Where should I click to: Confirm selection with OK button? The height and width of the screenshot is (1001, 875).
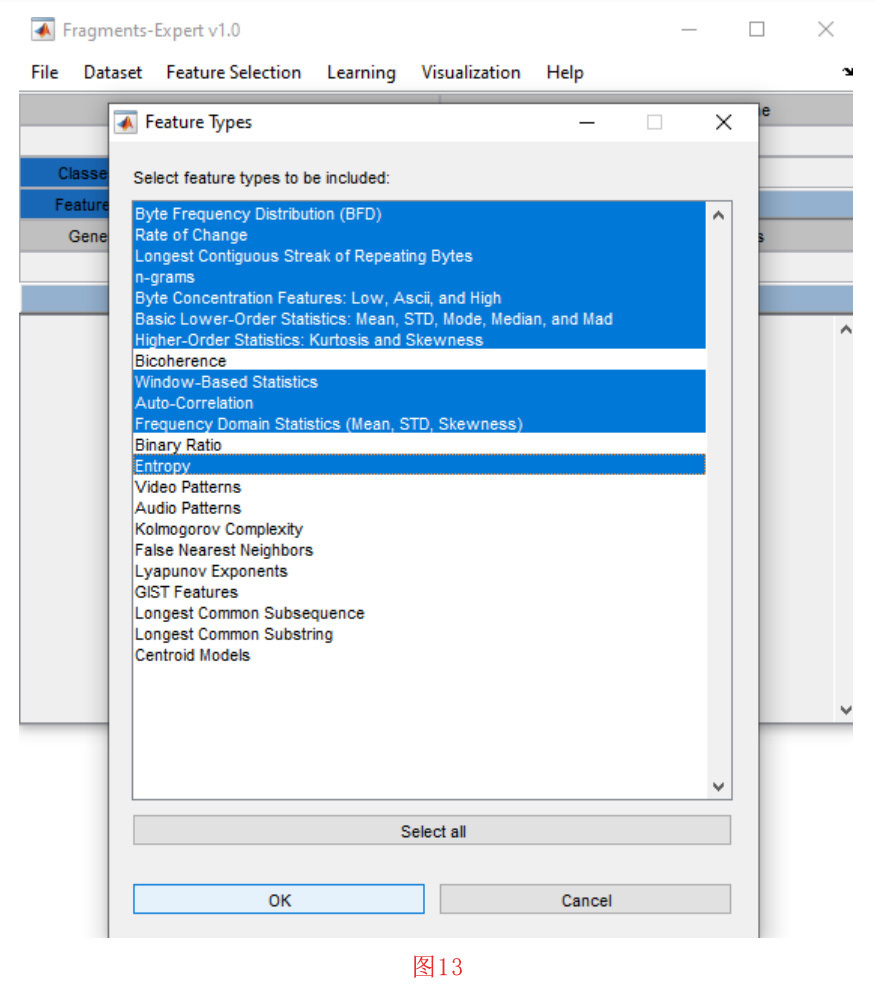279,900
